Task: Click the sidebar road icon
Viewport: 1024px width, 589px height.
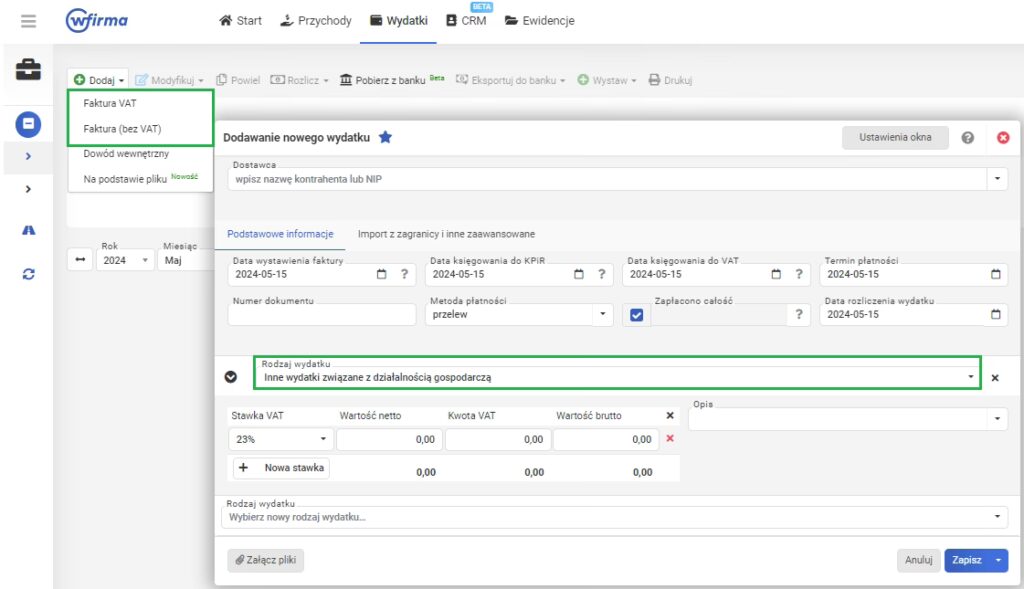Action: click(29, 230)
